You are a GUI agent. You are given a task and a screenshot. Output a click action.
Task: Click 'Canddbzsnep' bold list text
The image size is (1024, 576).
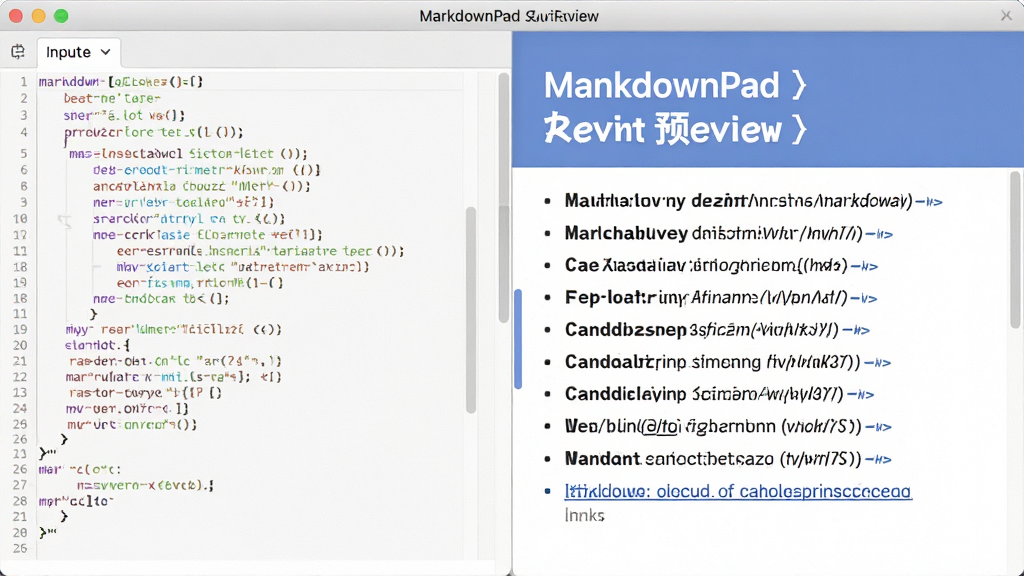[625, 330]
